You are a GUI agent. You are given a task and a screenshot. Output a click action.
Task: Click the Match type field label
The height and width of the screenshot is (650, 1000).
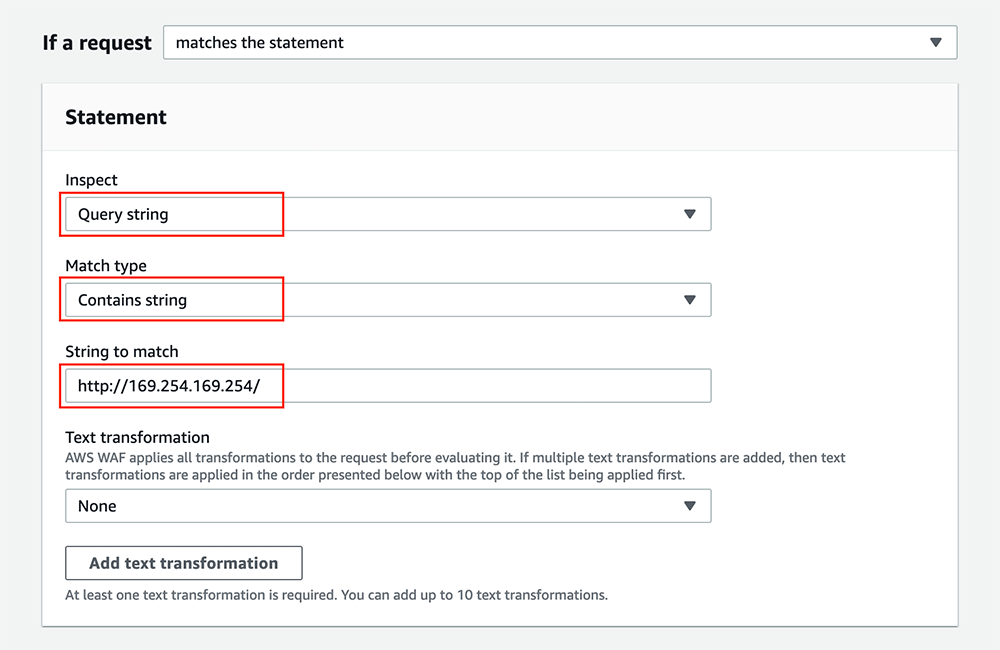106,266
